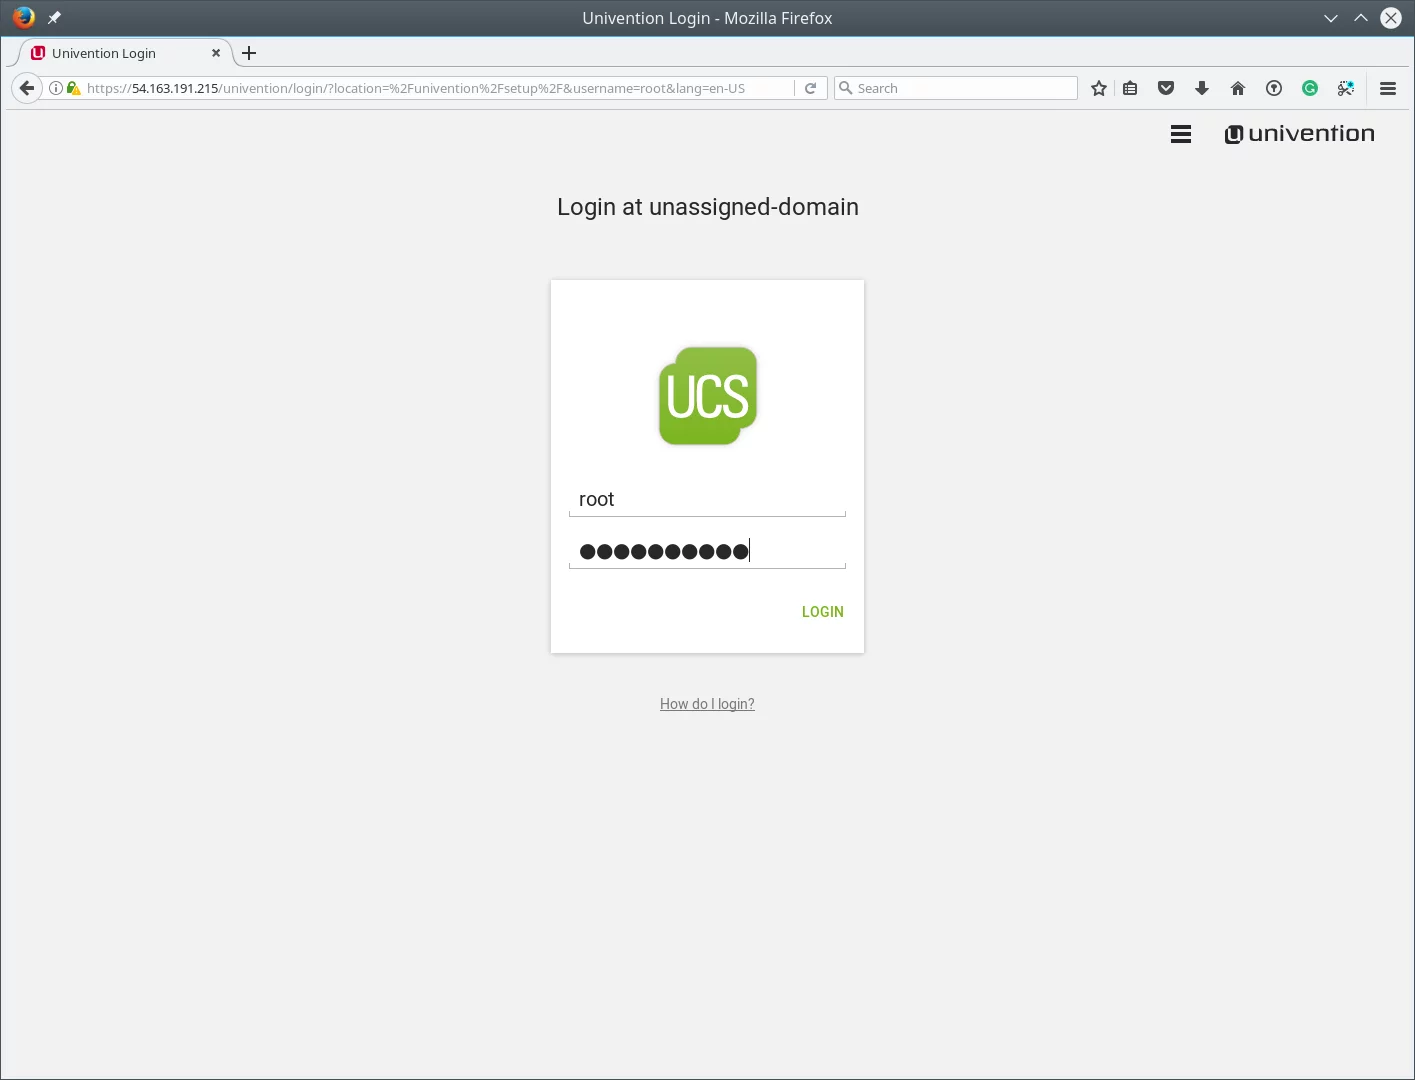
Task: Toggle the window pin icon in title bar
Action: (x=54, y=18)
